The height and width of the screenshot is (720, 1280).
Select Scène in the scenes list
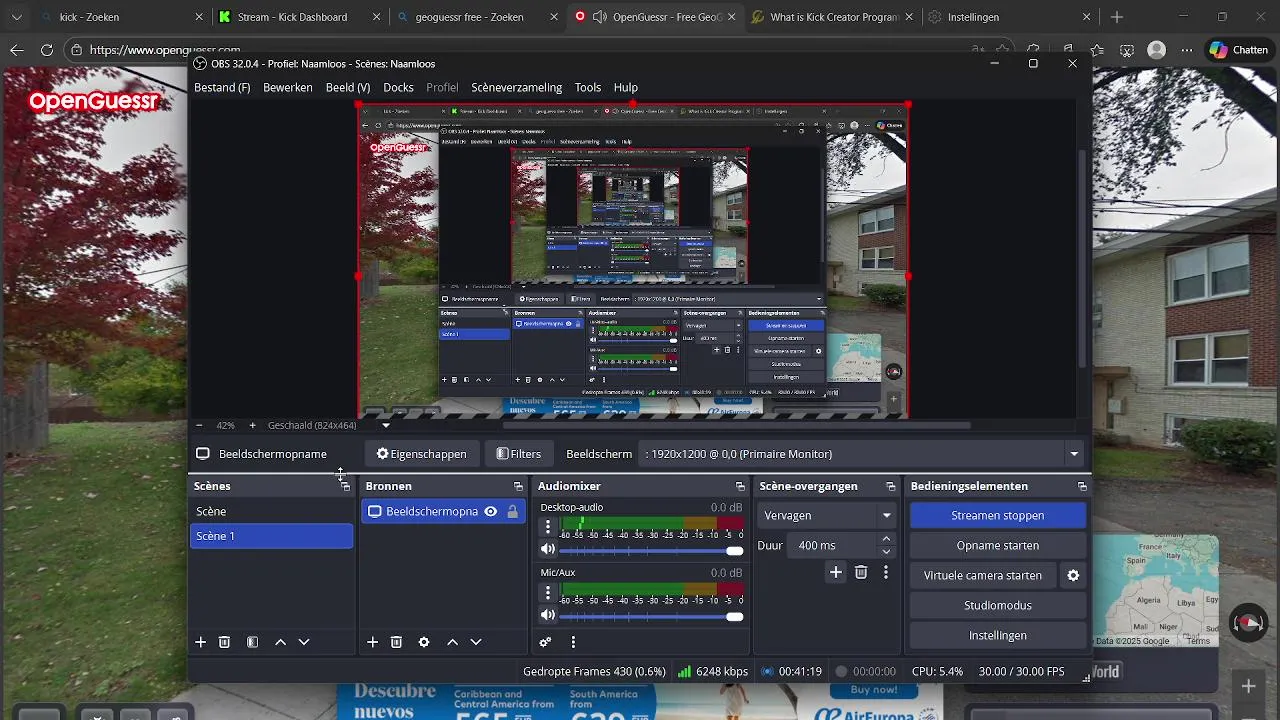coord(272,511)
